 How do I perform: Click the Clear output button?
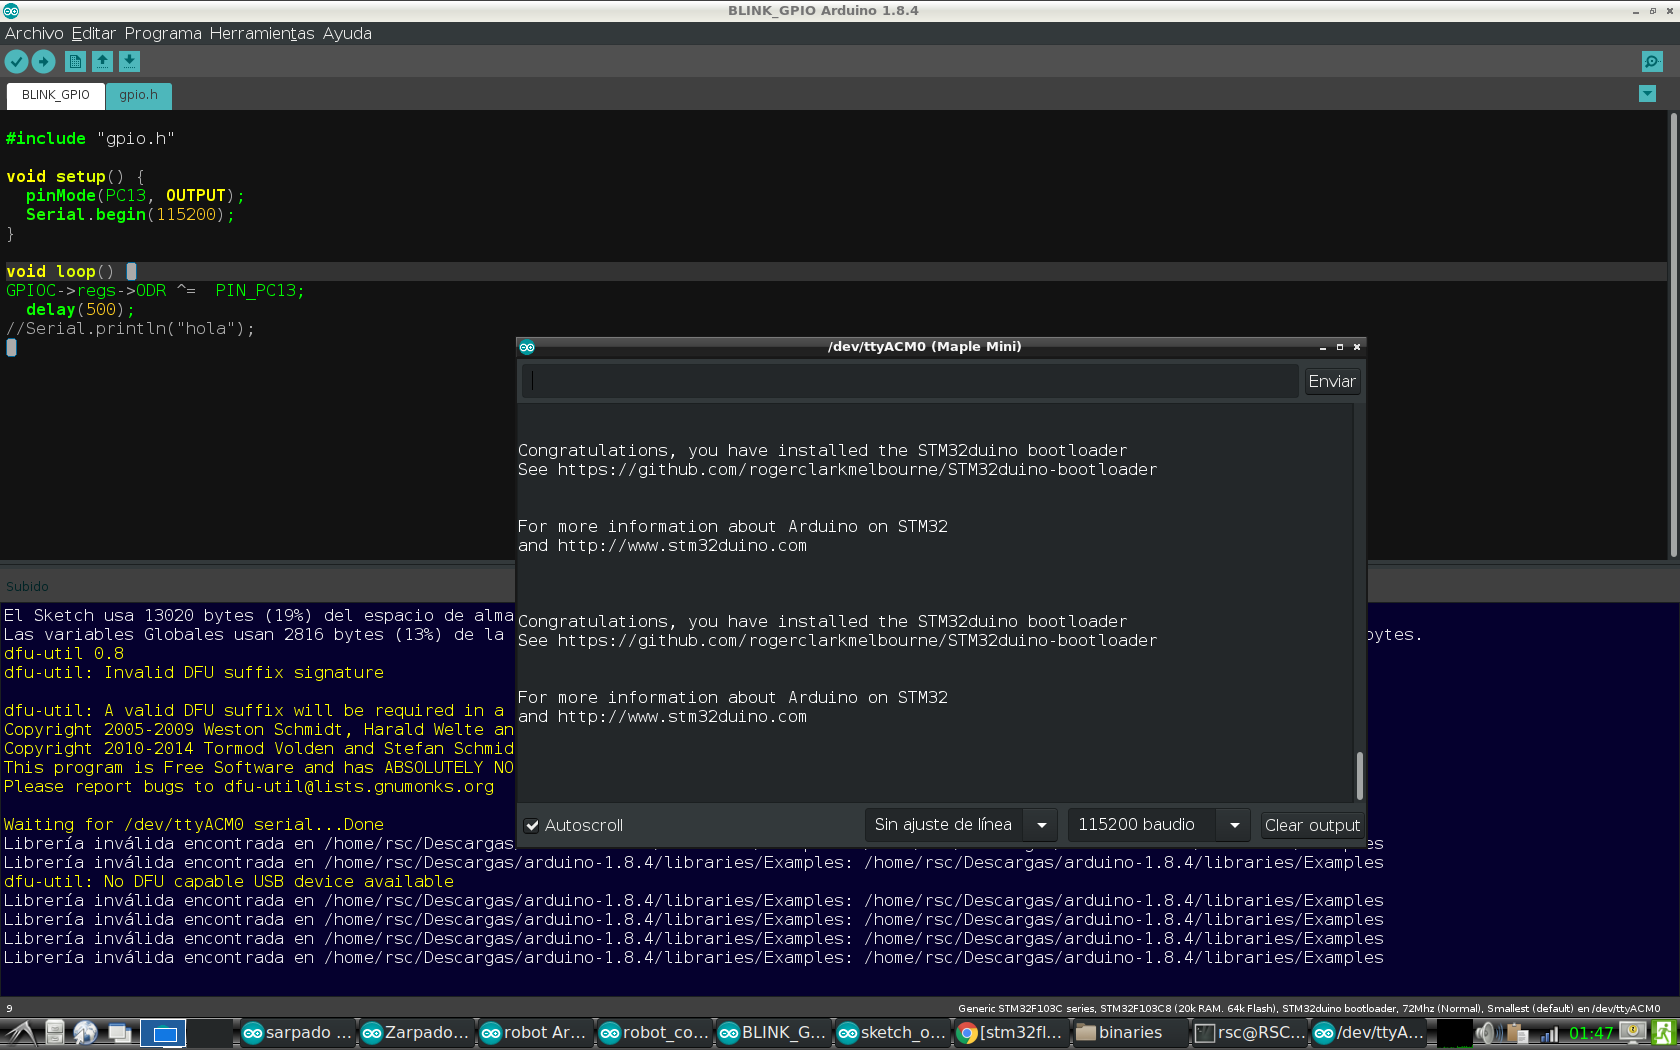coord(1312,825)
